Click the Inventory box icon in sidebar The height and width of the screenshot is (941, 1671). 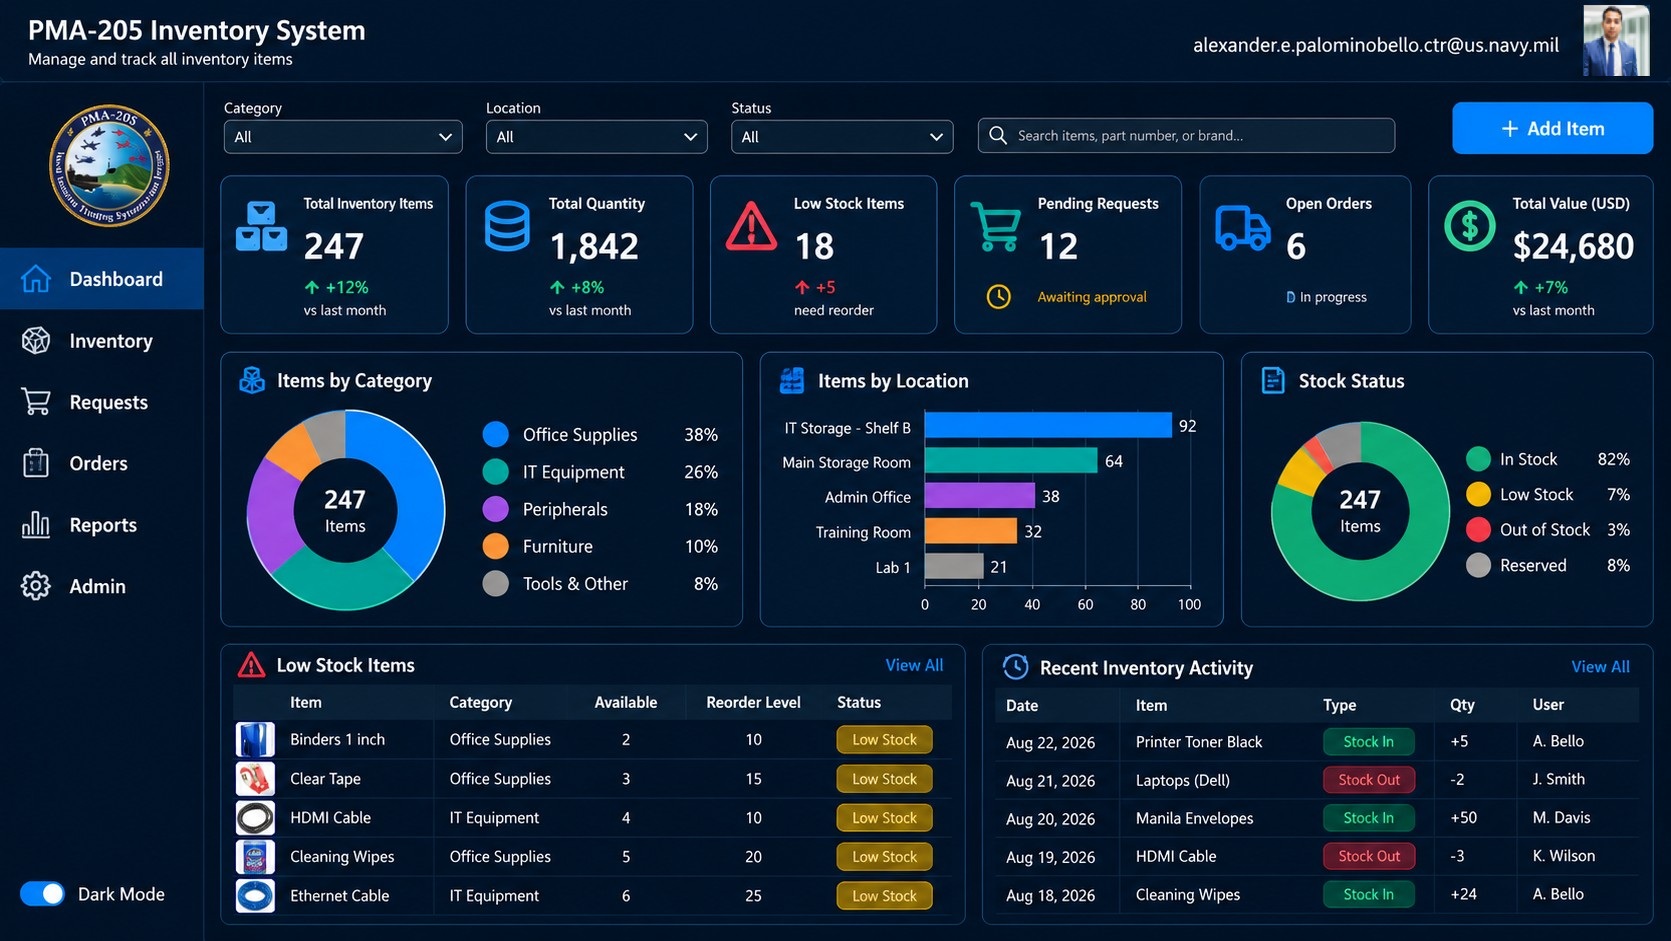(x=36, y=341)
